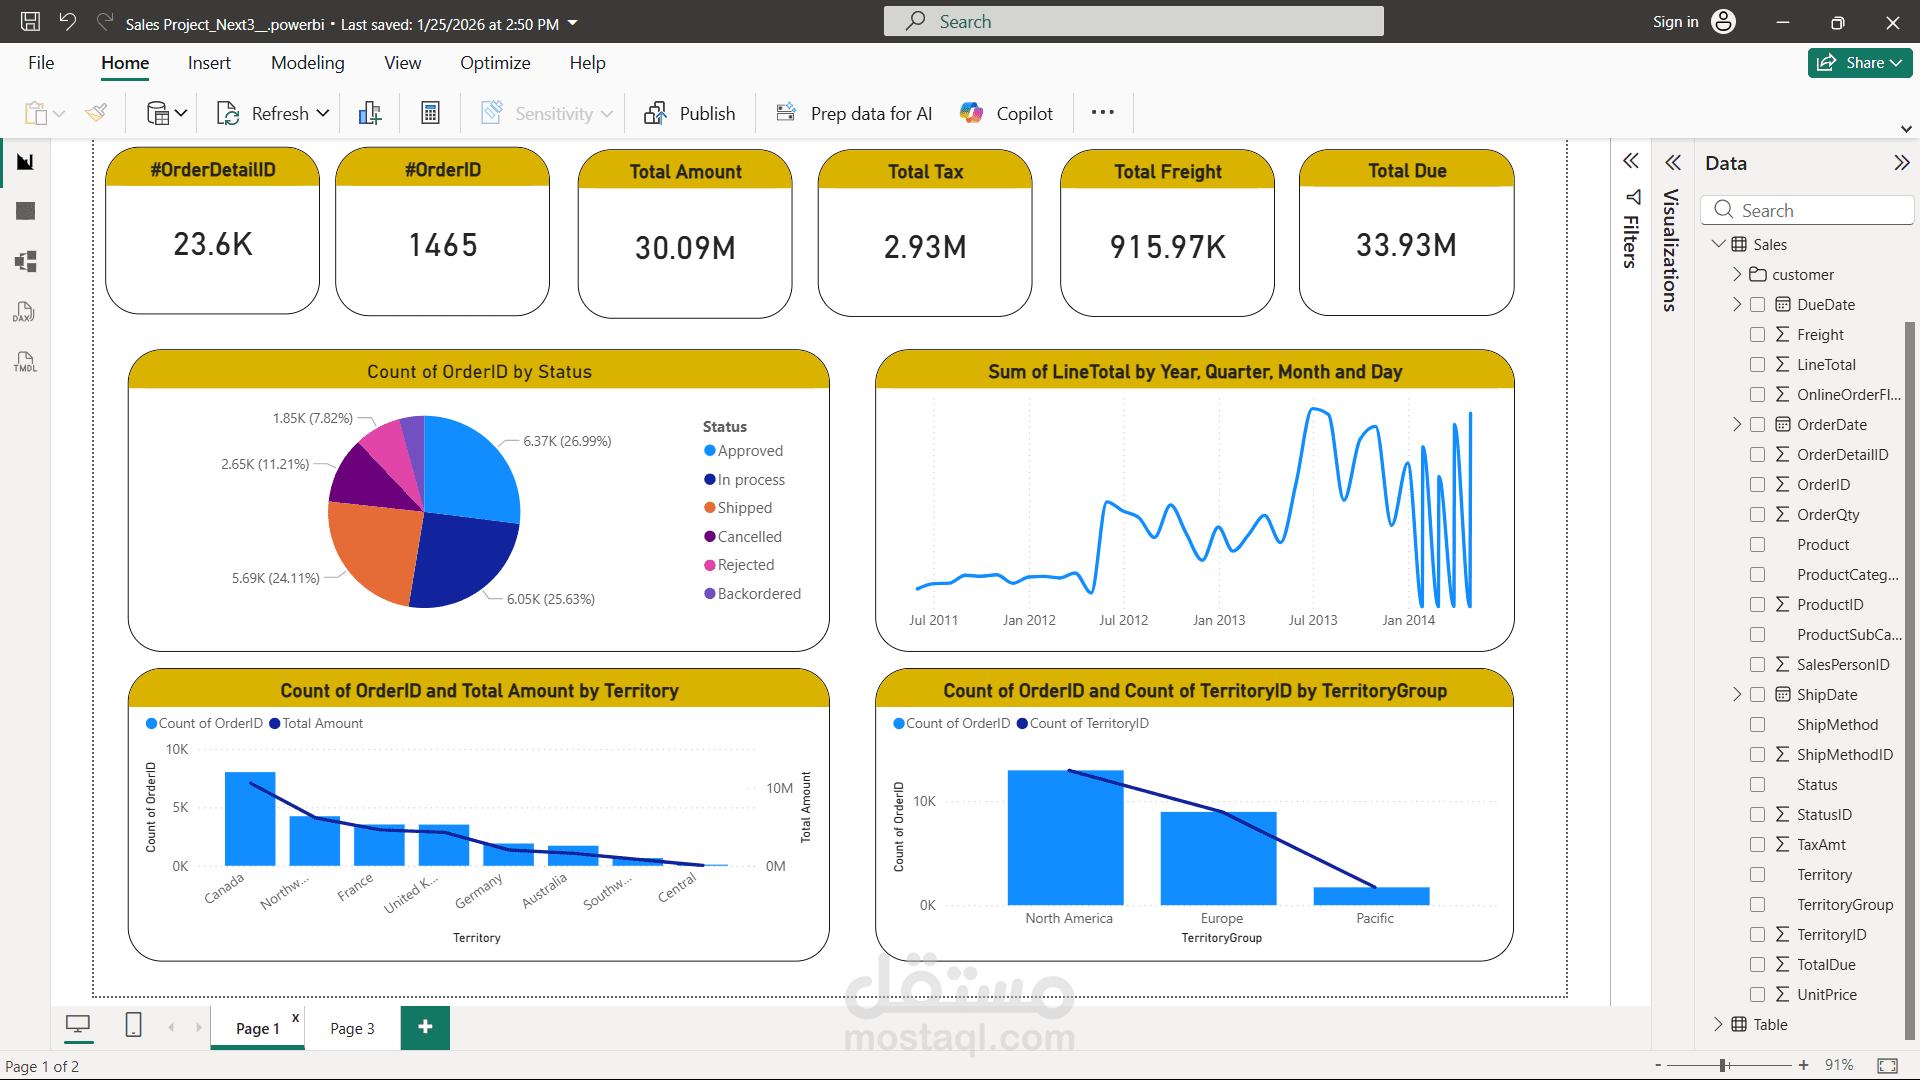Expand the OrderDate date hierarchy
This screenshot has height=1080, width=1920.
[x=1739, y=424]
